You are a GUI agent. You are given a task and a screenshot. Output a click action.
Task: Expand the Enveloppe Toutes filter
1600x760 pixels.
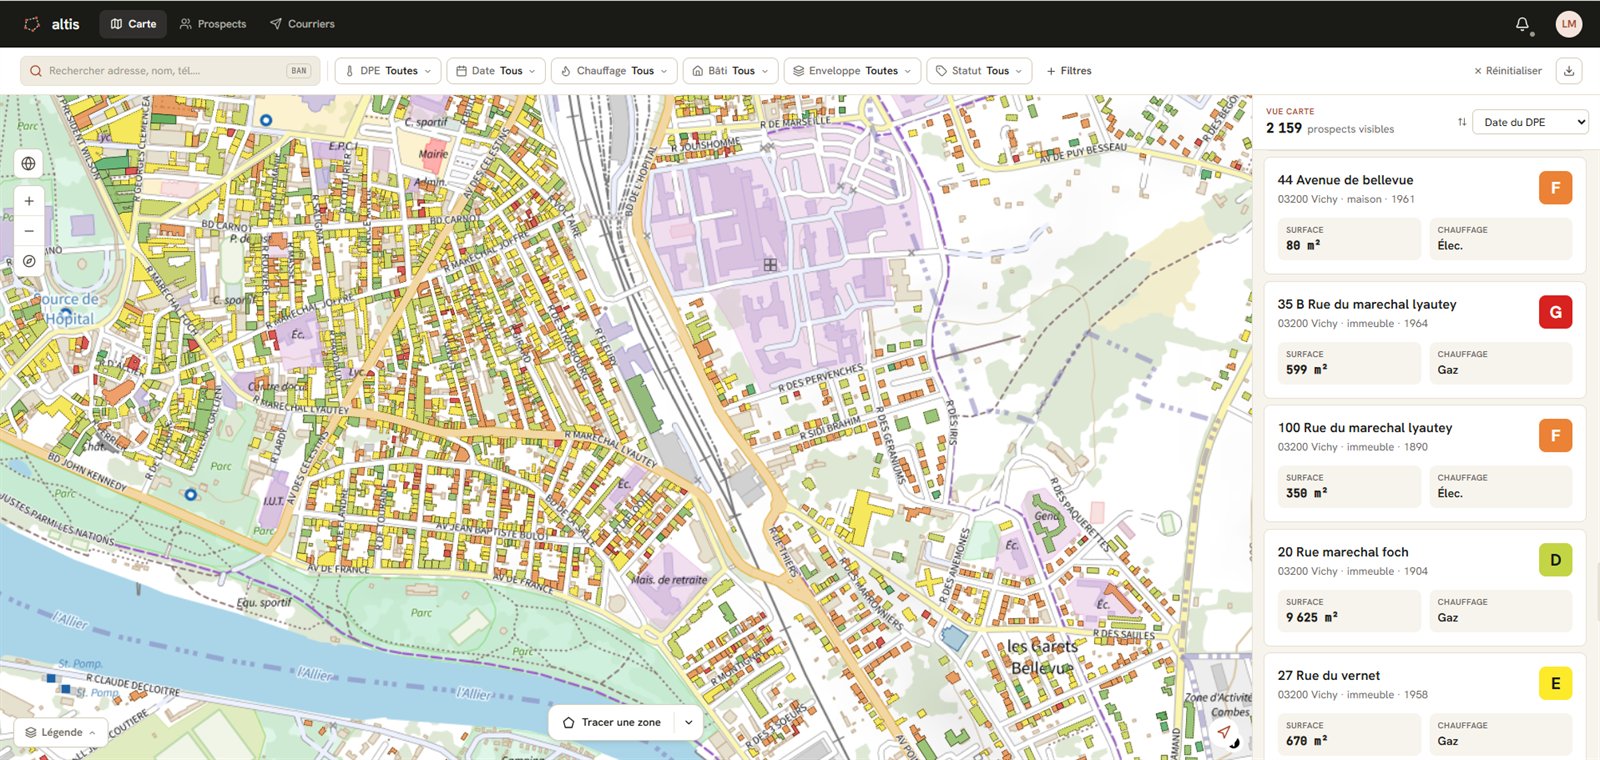click(x=852, y=71)
